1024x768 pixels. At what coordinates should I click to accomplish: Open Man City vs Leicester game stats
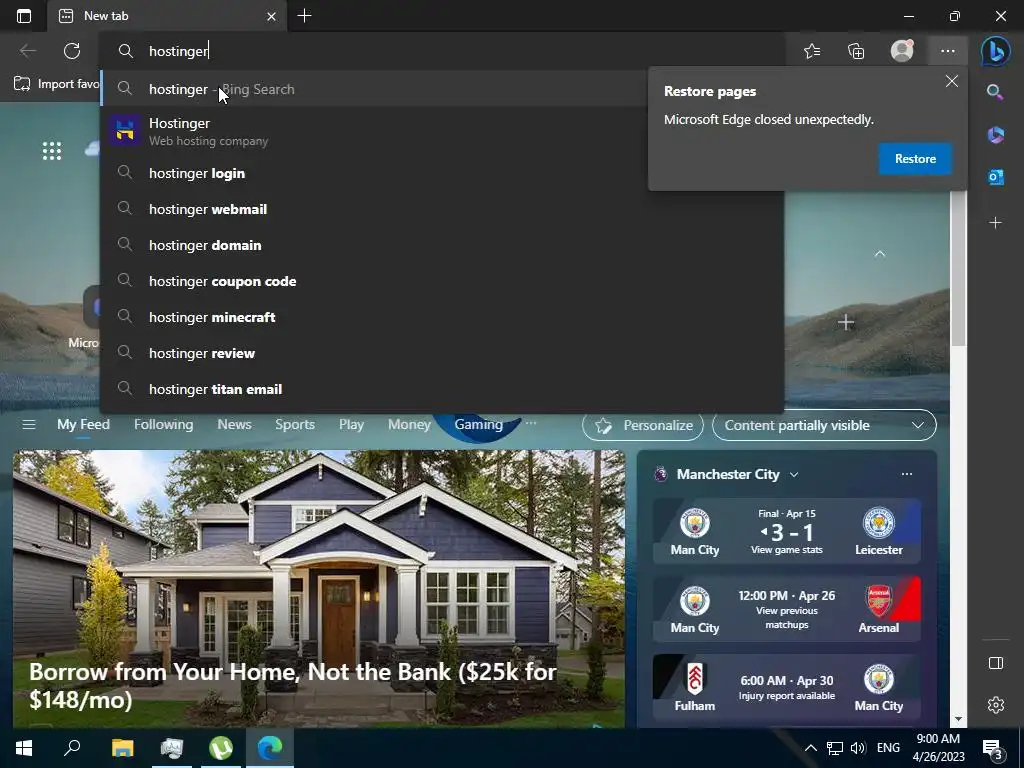787,531
